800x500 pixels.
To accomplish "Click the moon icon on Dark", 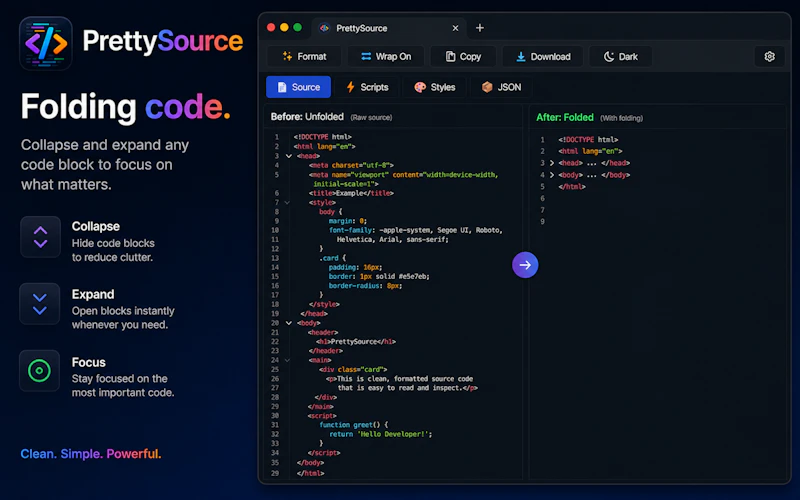I will (x=609, y=56).
